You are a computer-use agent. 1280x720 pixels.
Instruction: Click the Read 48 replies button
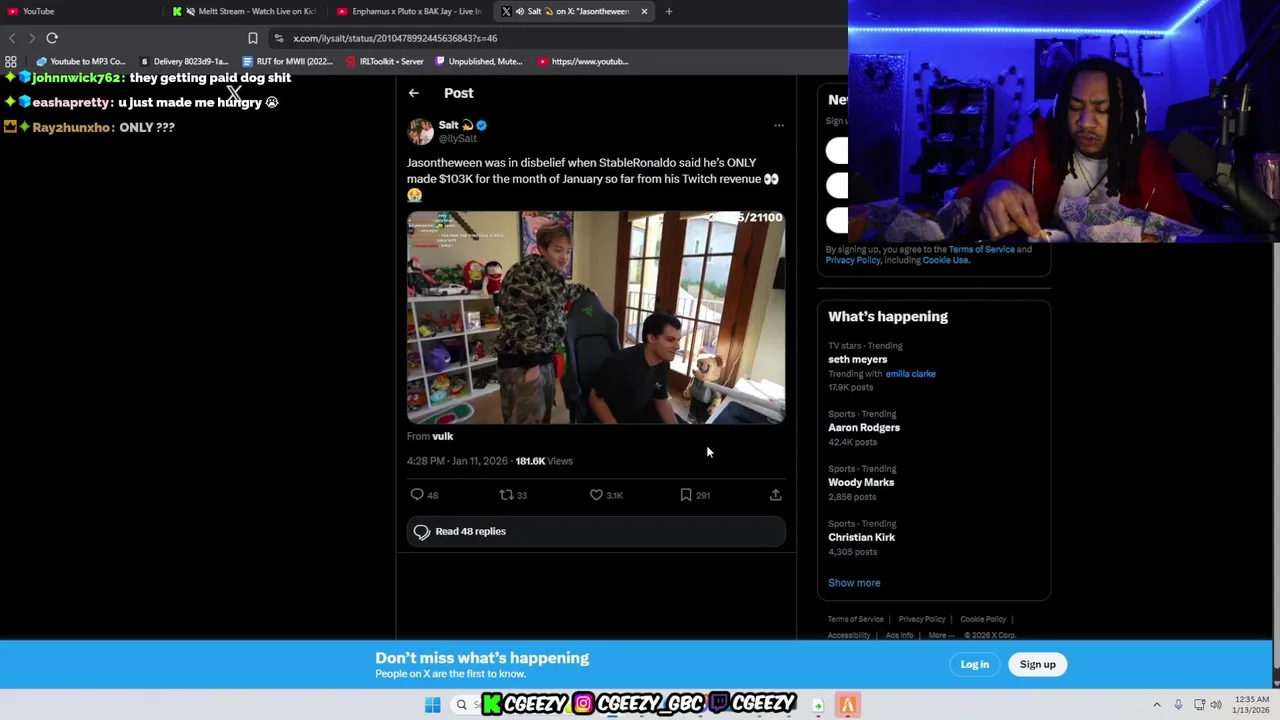tap(596, 531)
